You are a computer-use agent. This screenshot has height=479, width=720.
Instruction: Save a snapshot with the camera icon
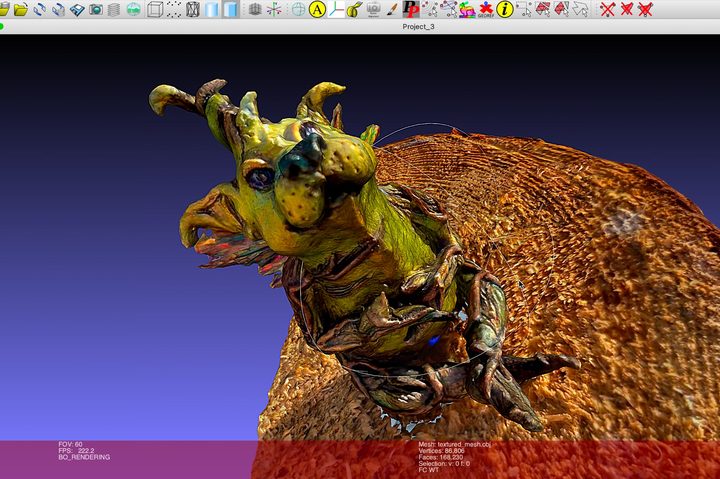96,9
